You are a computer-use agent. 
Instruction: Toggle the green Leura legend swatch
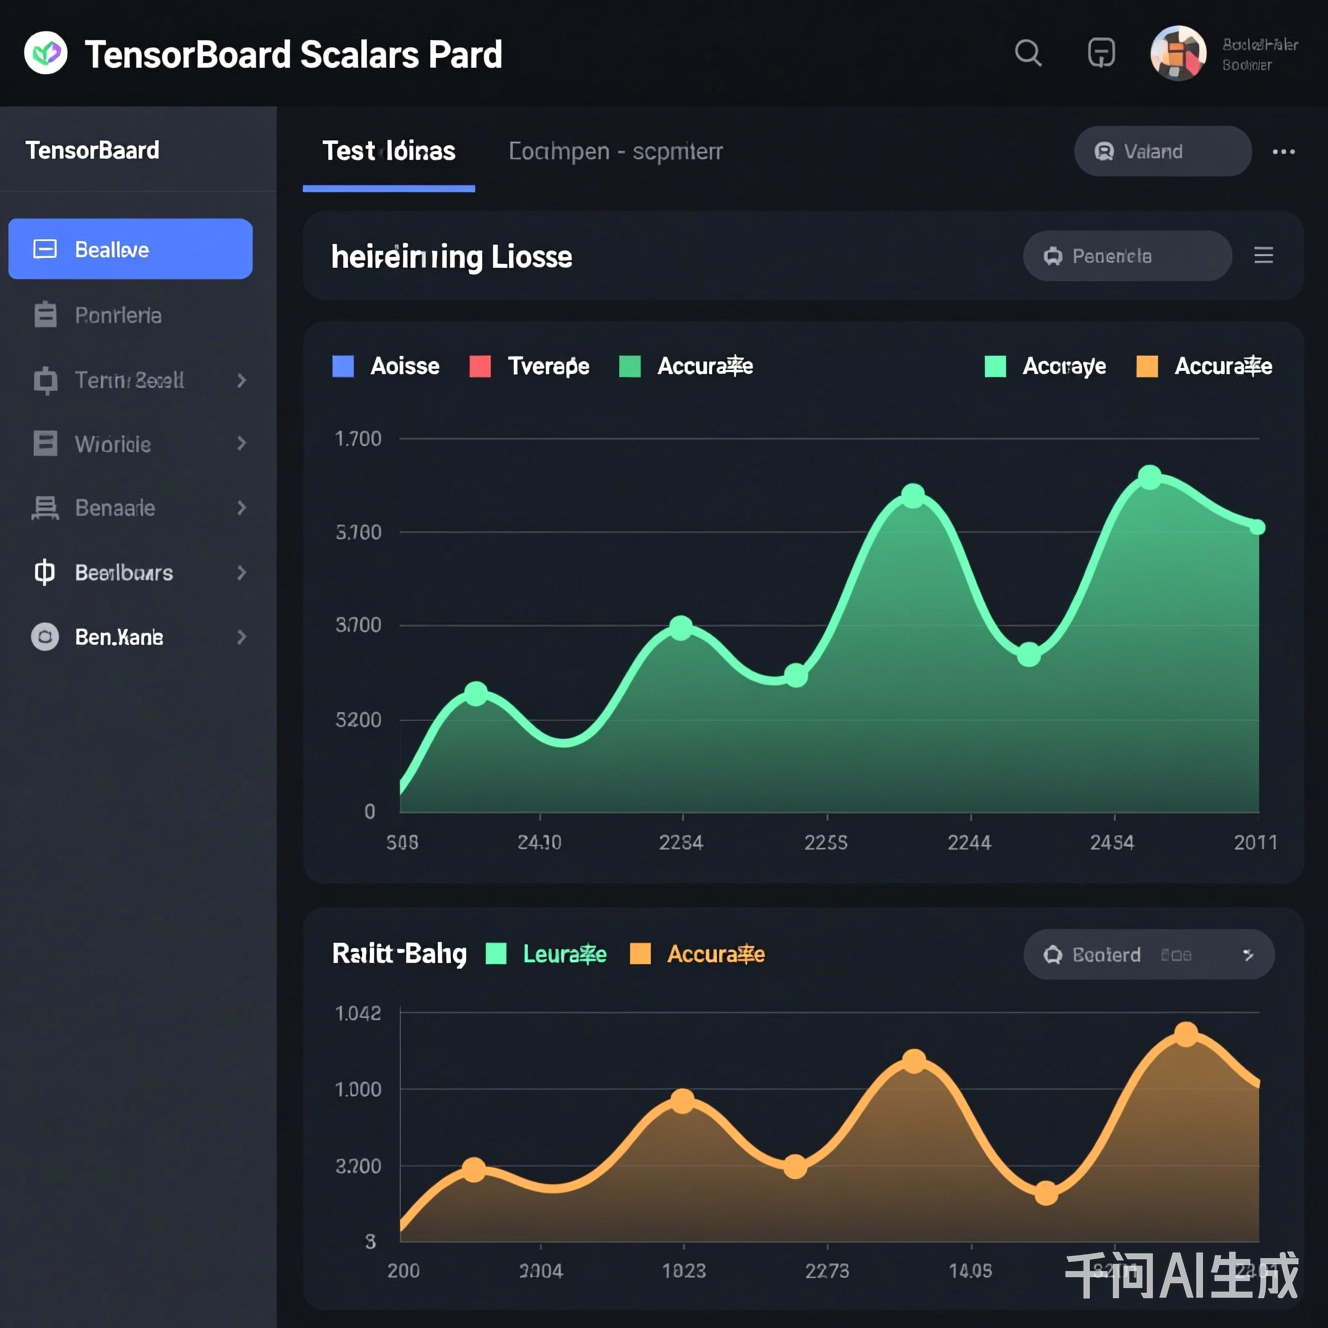pyautogui.click(x=496, y=954)
